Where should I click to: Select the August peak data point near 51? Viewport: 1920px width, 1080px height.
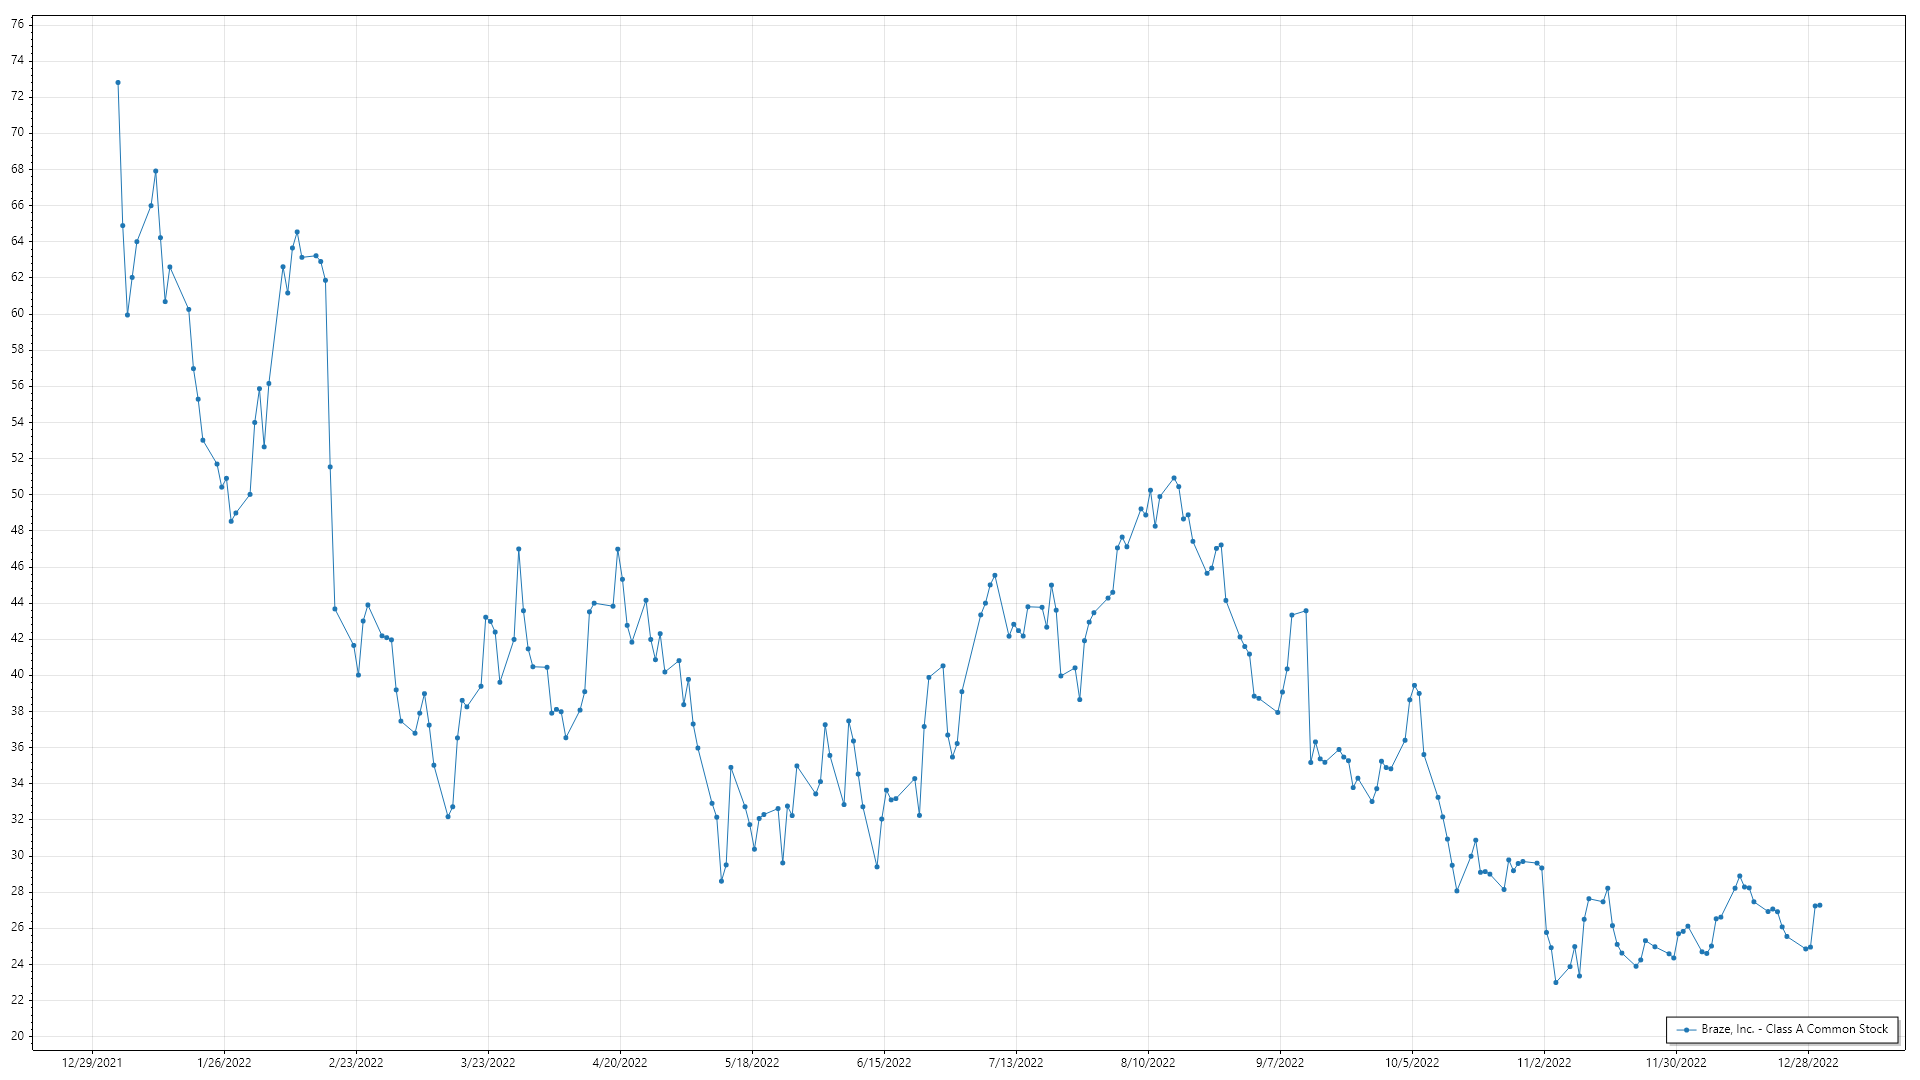(1174, 478)
